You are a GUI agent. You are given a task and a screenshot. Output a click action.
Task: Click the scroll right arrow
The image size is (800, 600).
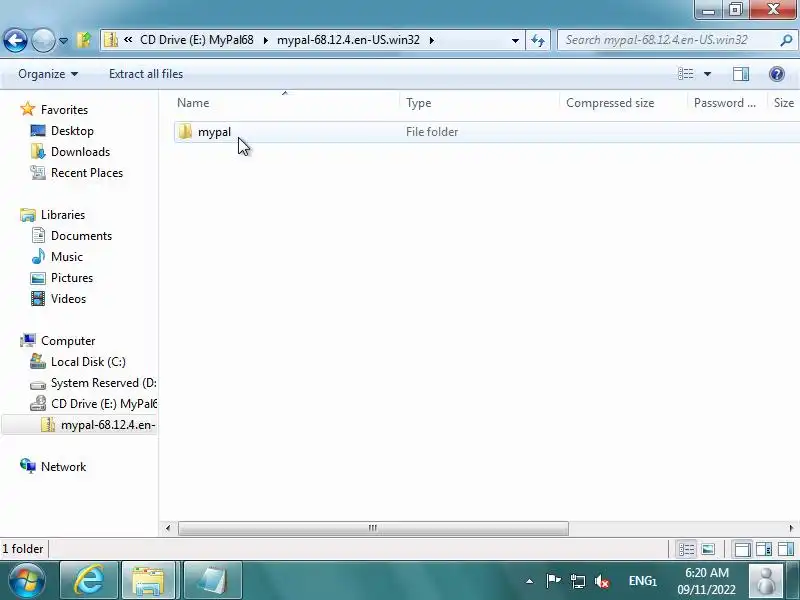point(791,528)
